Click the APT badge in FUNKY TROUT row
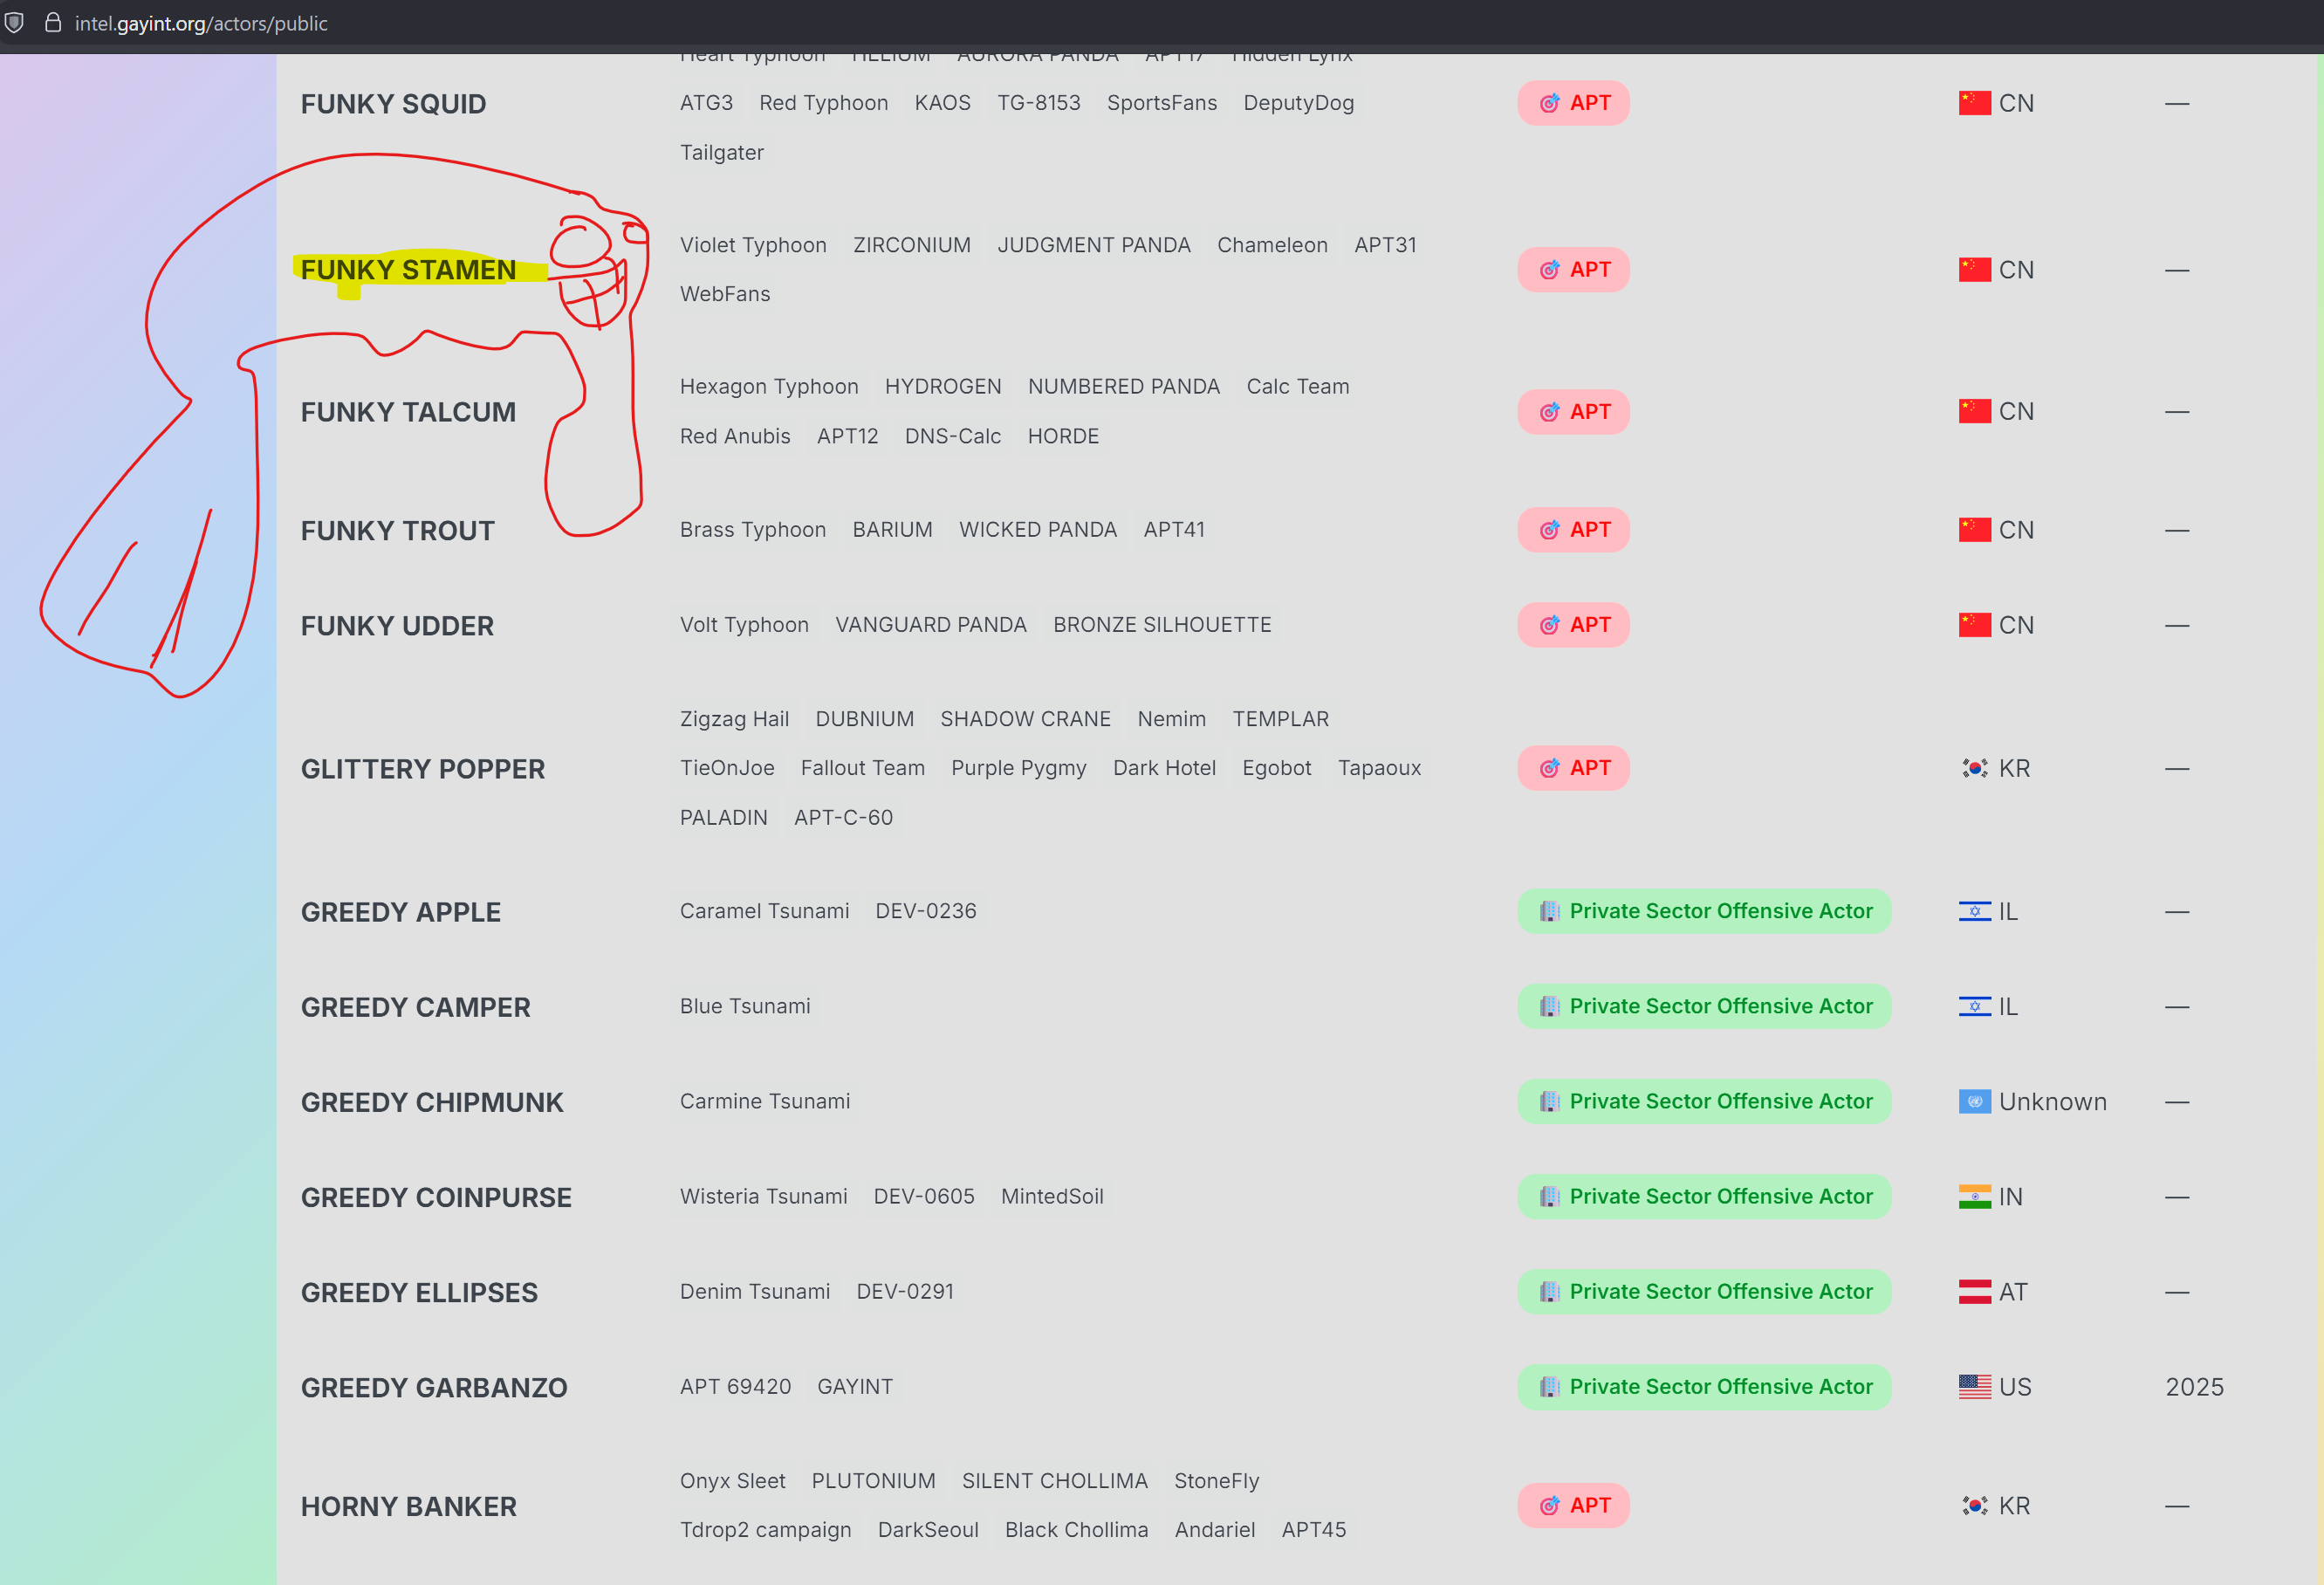The image size is (2324, 1585). [1573, 530]
